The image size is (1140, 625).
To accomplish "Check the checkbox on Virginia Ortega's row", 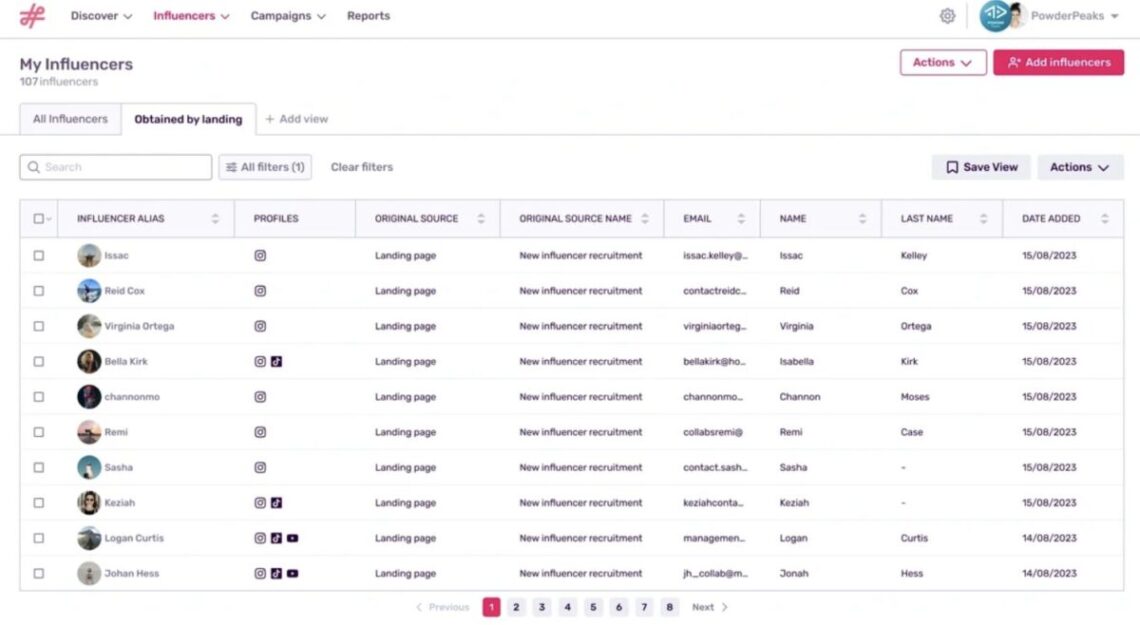I will tap(38, 326).
